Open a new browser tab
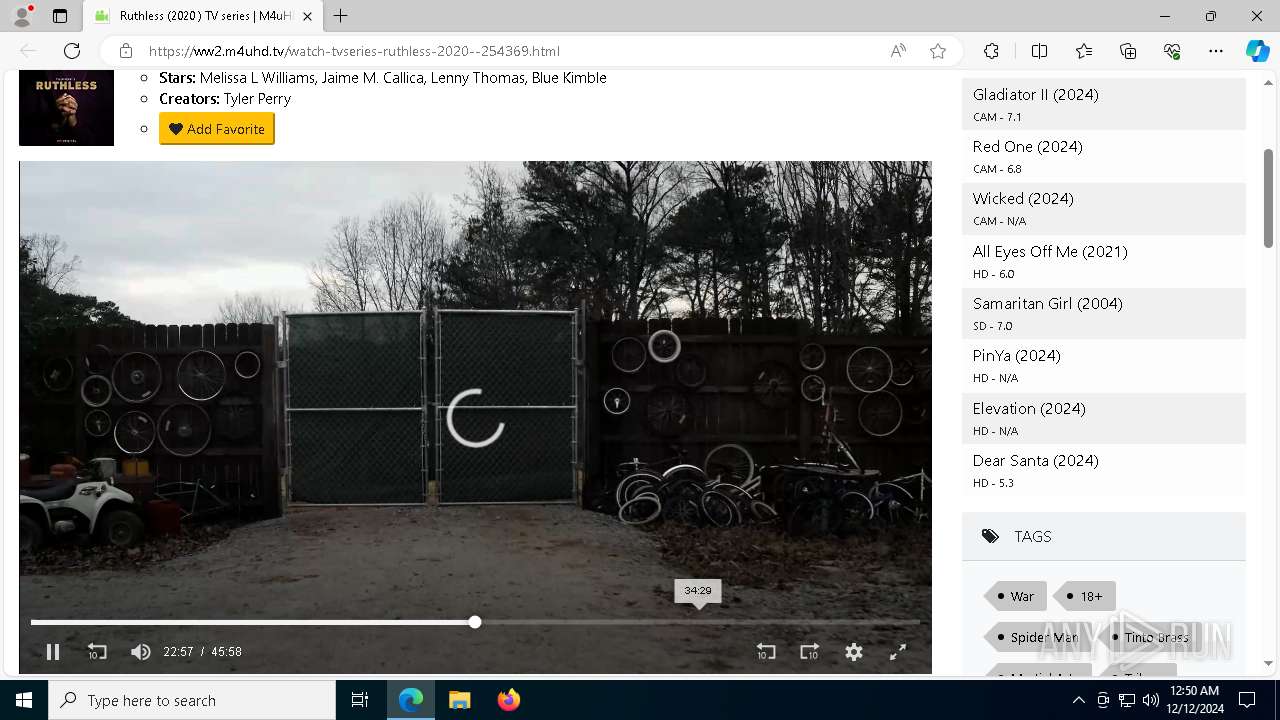The height and width of the screenshot is (720, 1280). point(341,16)
